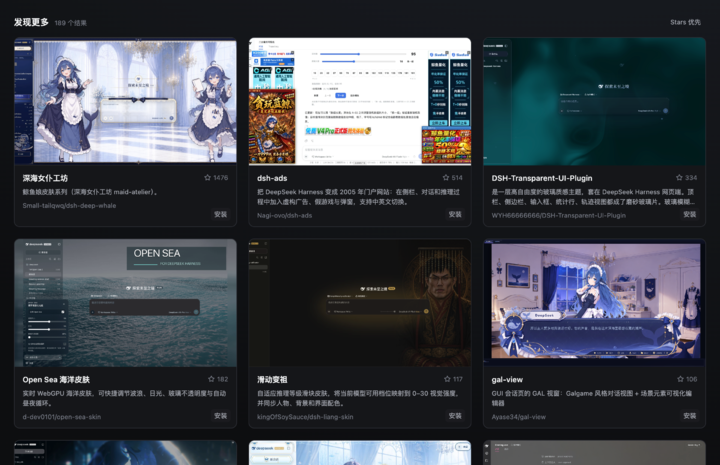Click star count 182

[x=222, y=379]
